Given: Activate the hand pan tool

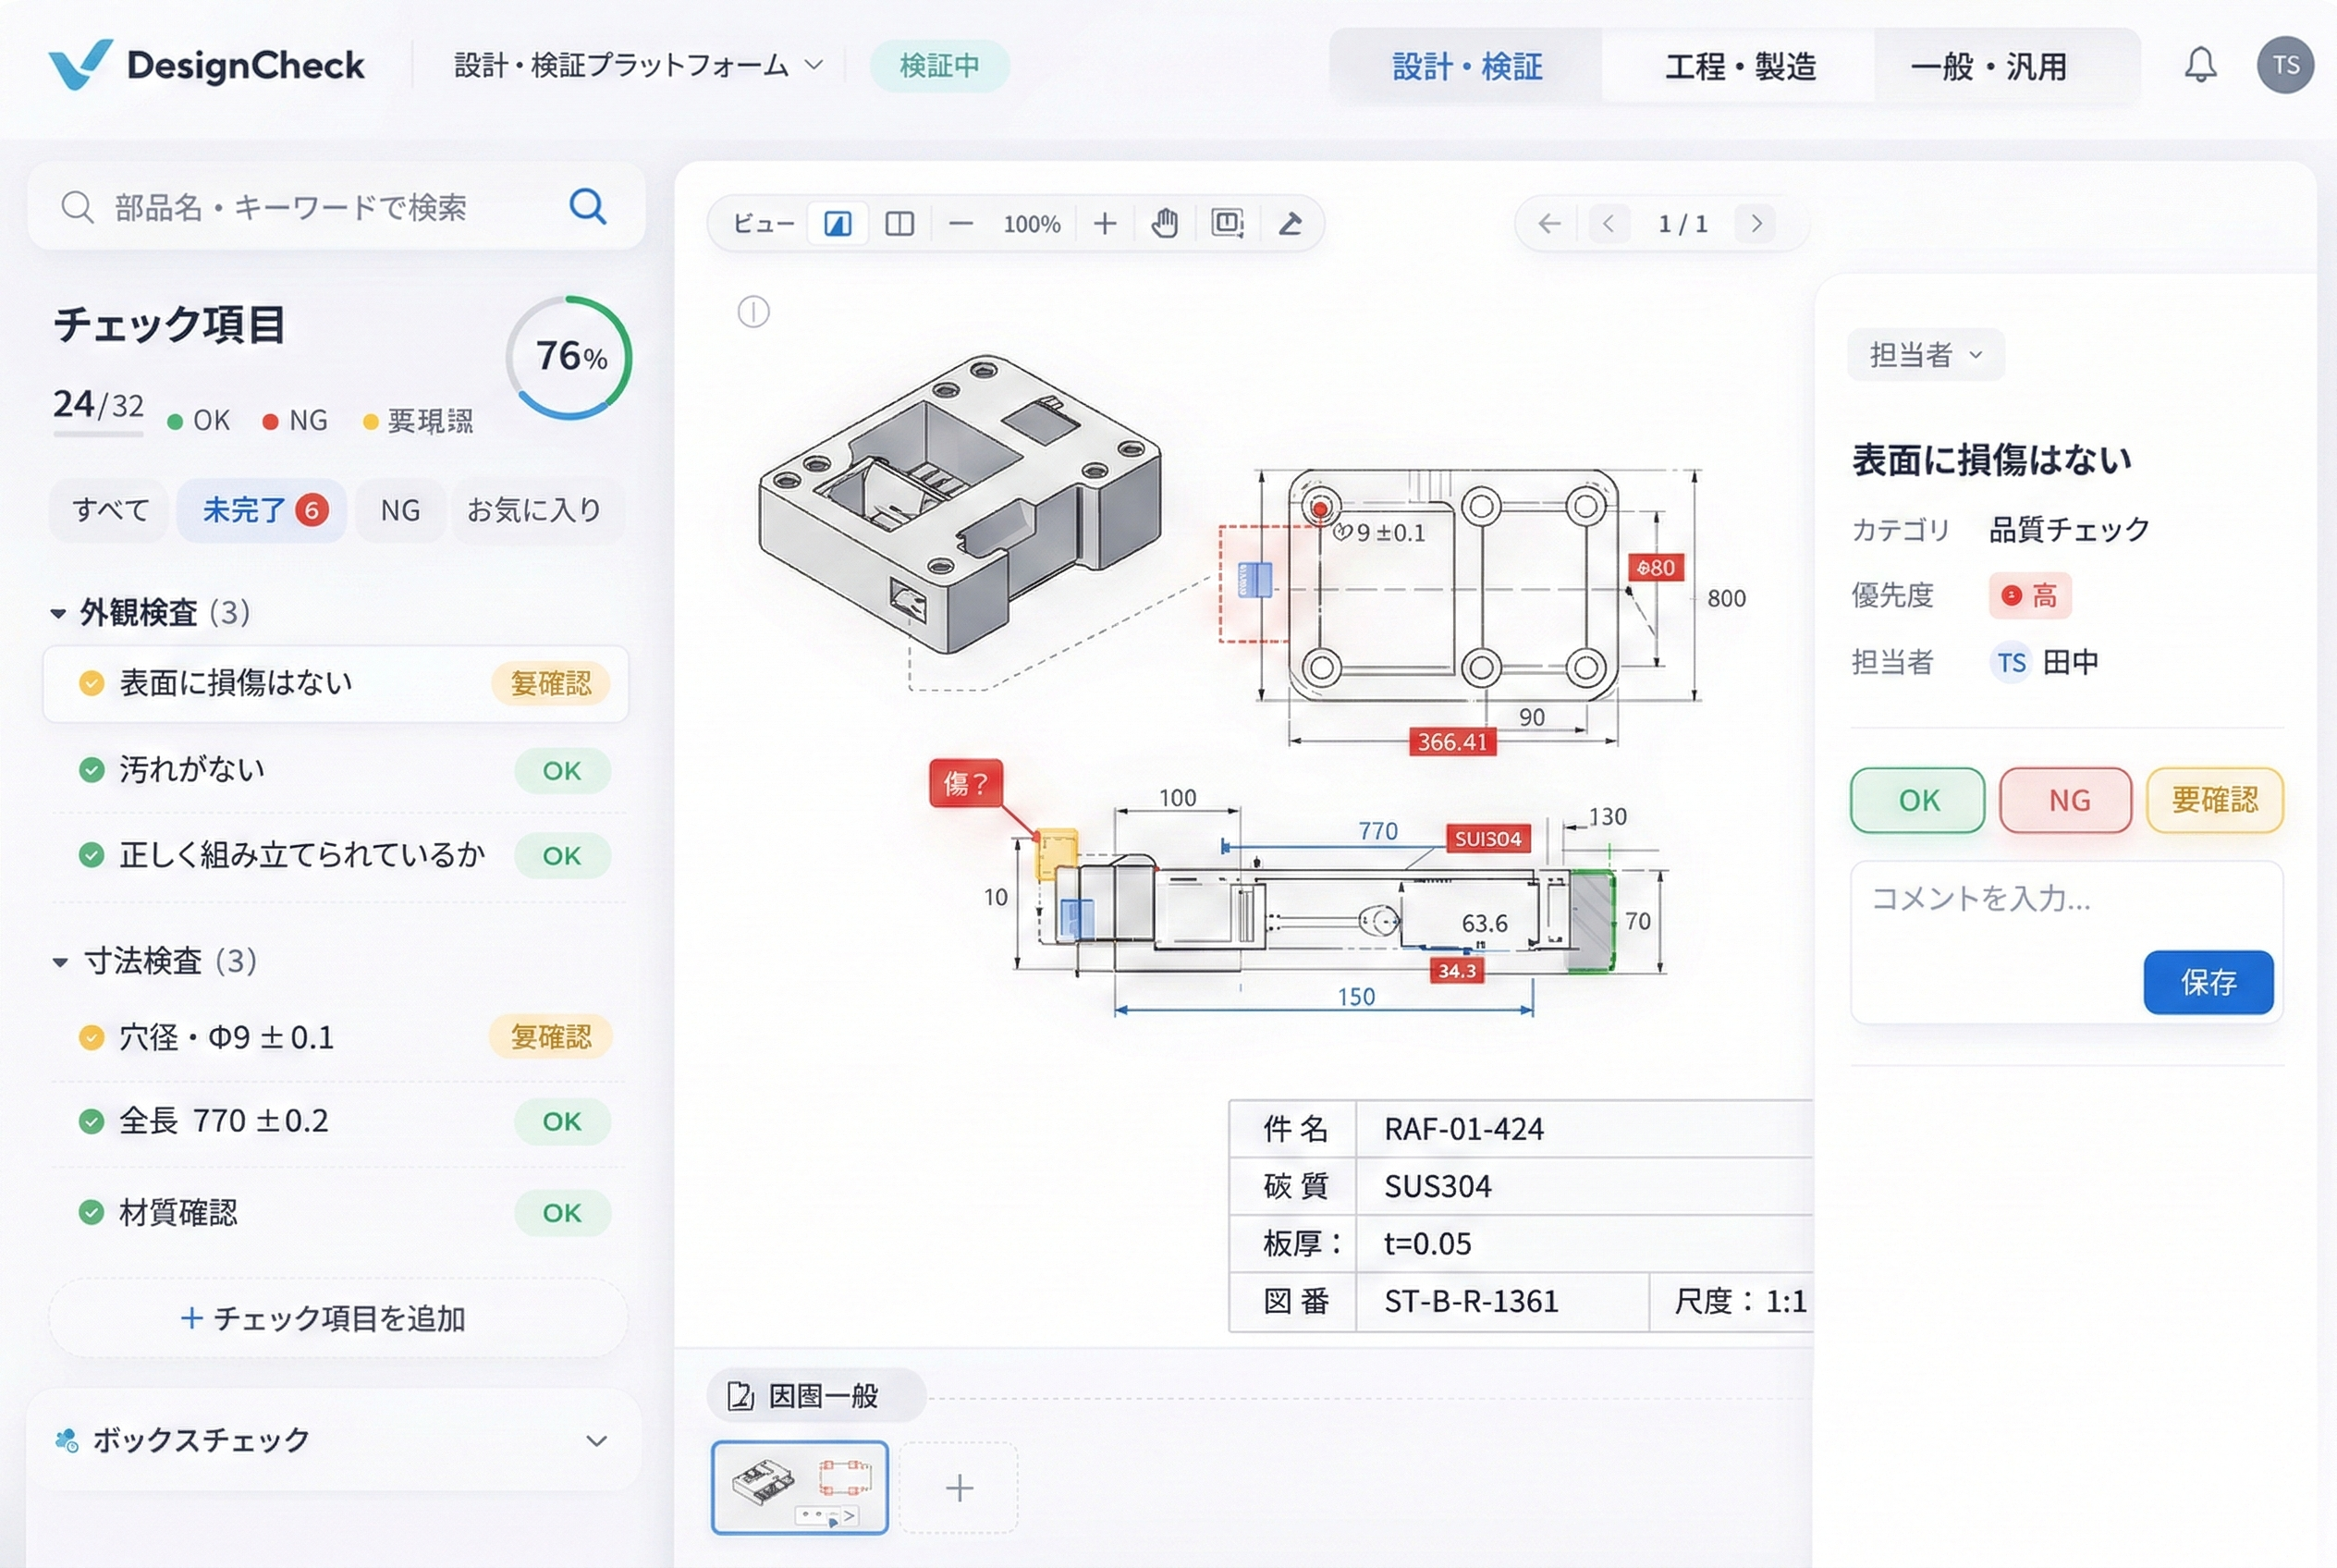Looking at the screenshot, I should (1166, 223).
